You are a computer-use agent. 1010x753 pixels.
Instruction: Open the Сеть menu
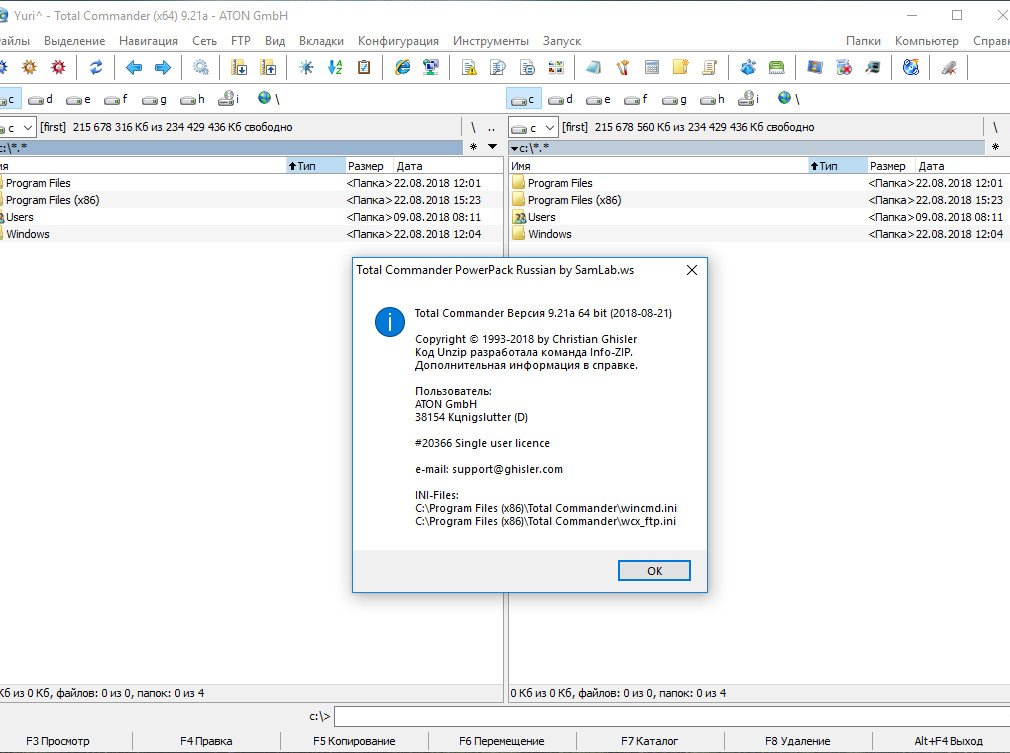[204, 41]
